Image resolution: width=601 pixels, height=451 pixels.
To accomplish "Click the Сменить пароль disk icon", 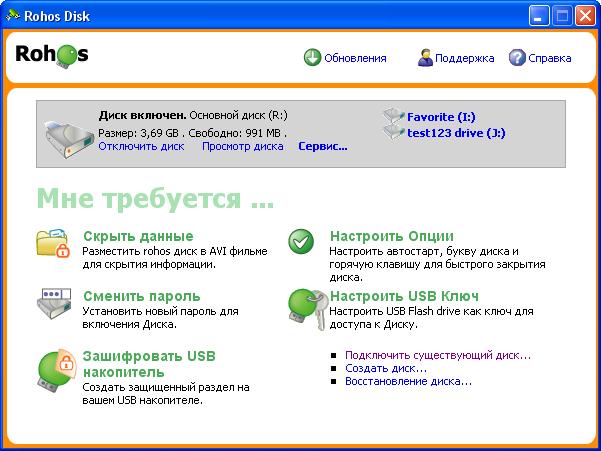I will point(54,303).
